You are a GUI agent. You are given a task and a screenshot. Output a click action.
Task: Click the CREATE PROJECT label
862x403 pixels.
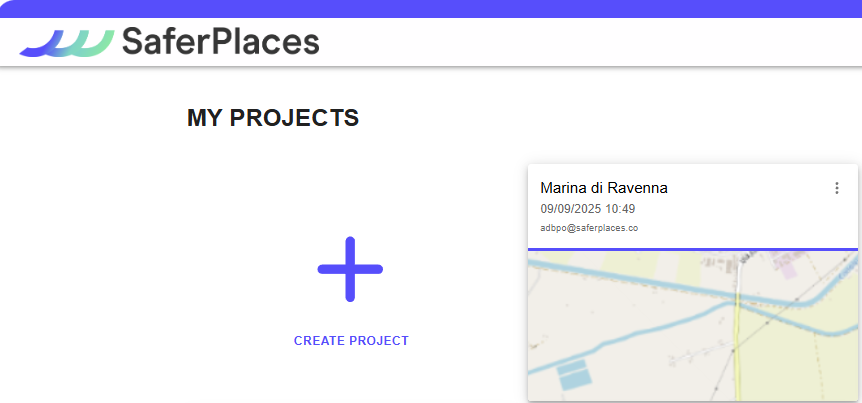click(351, 341)
